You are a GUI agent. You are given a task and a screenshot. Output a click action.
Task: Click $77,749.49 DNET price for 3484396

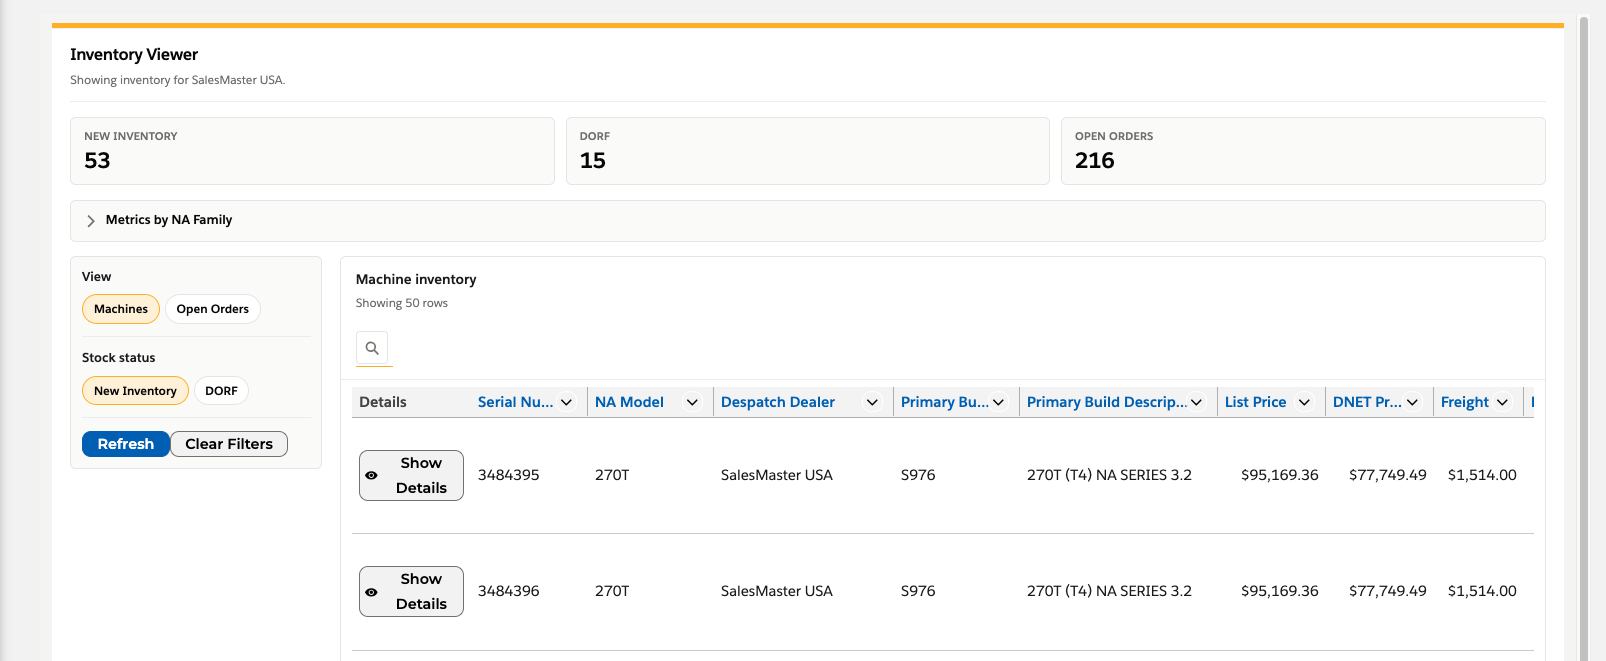point(1388,591)
